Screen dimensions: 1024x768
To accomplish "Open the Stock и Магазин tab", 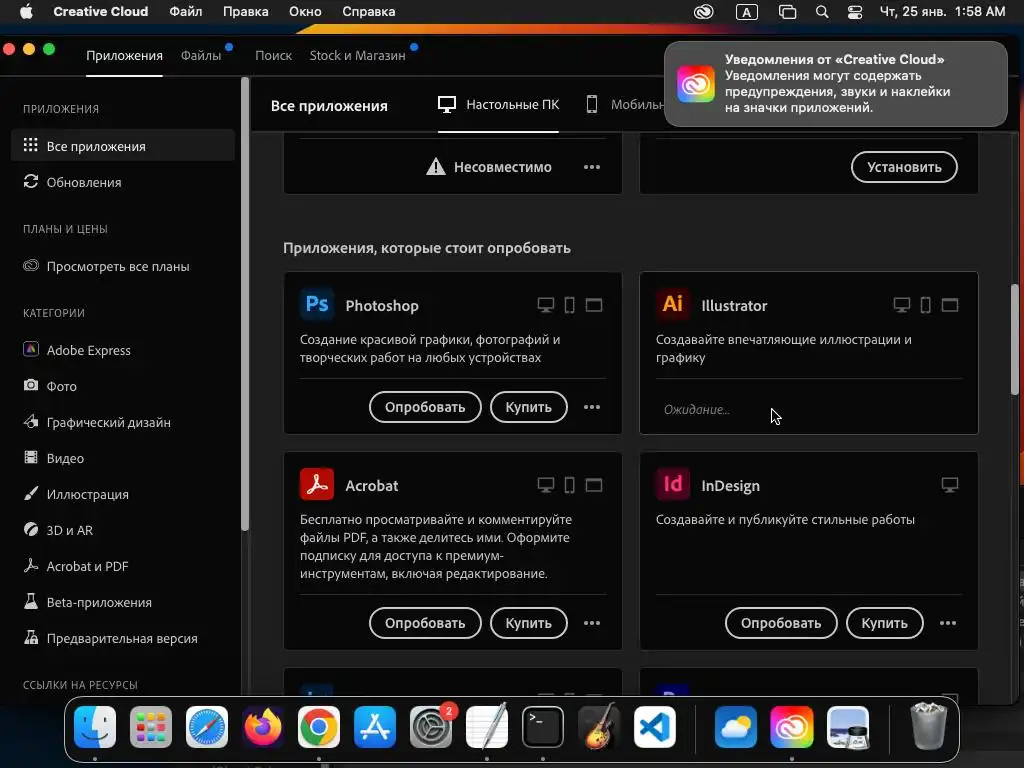I will (x=357, y=56).
